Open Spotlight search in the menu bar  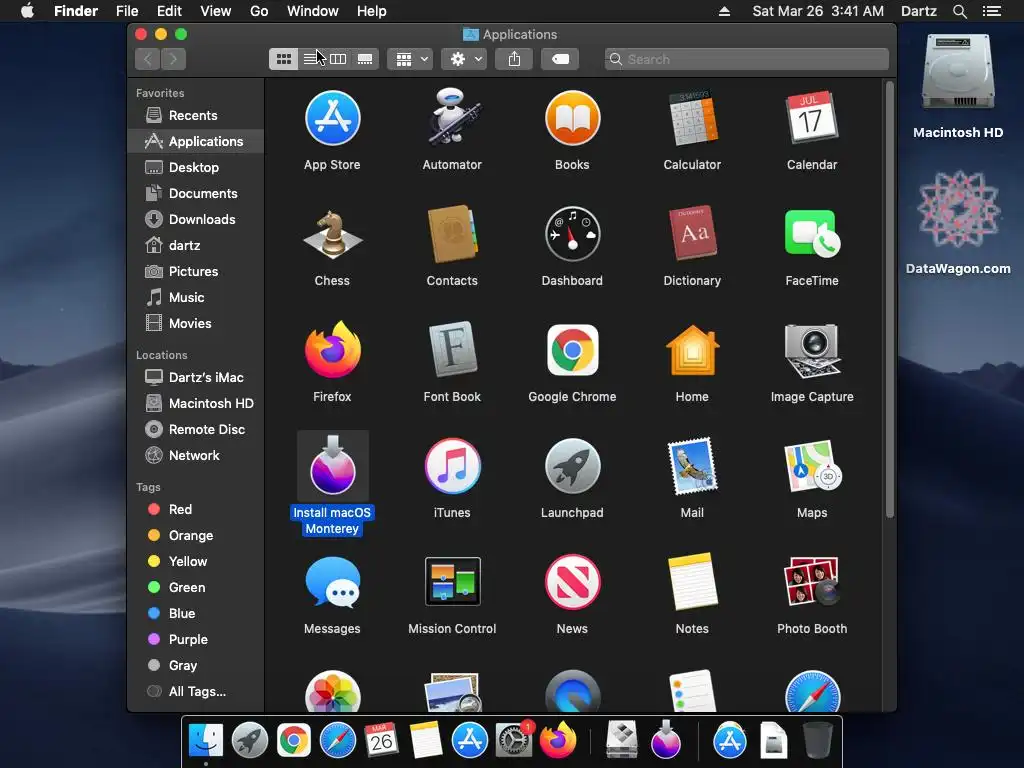point(959,11)
